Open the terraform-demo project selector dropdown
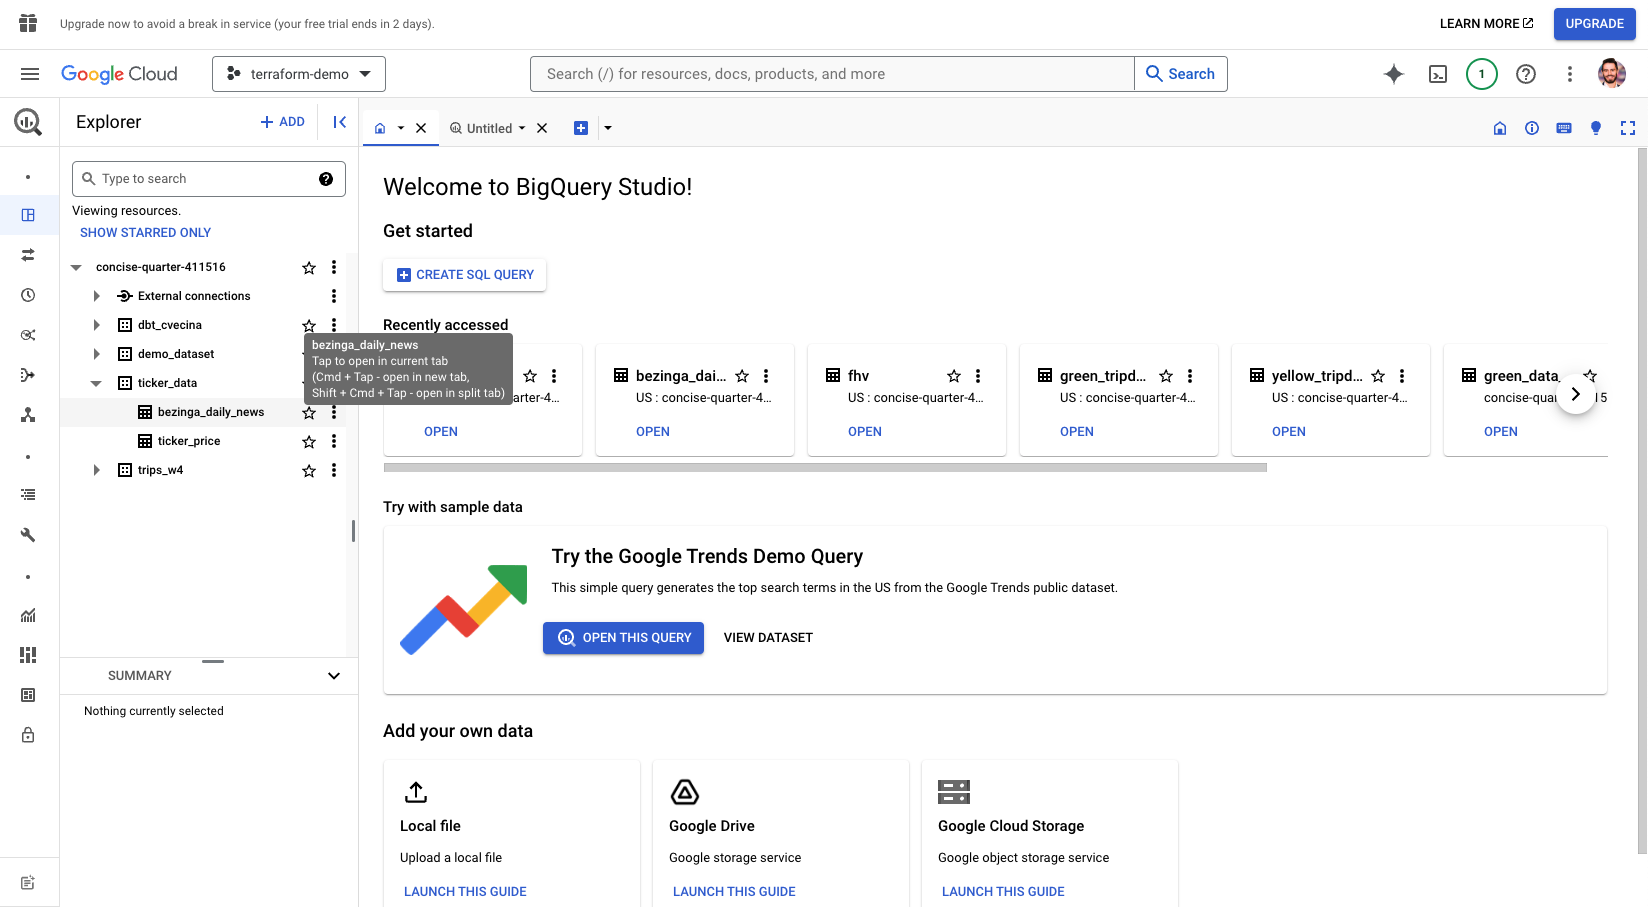This screenshot has height=907, width=1648. click(299, 74)
